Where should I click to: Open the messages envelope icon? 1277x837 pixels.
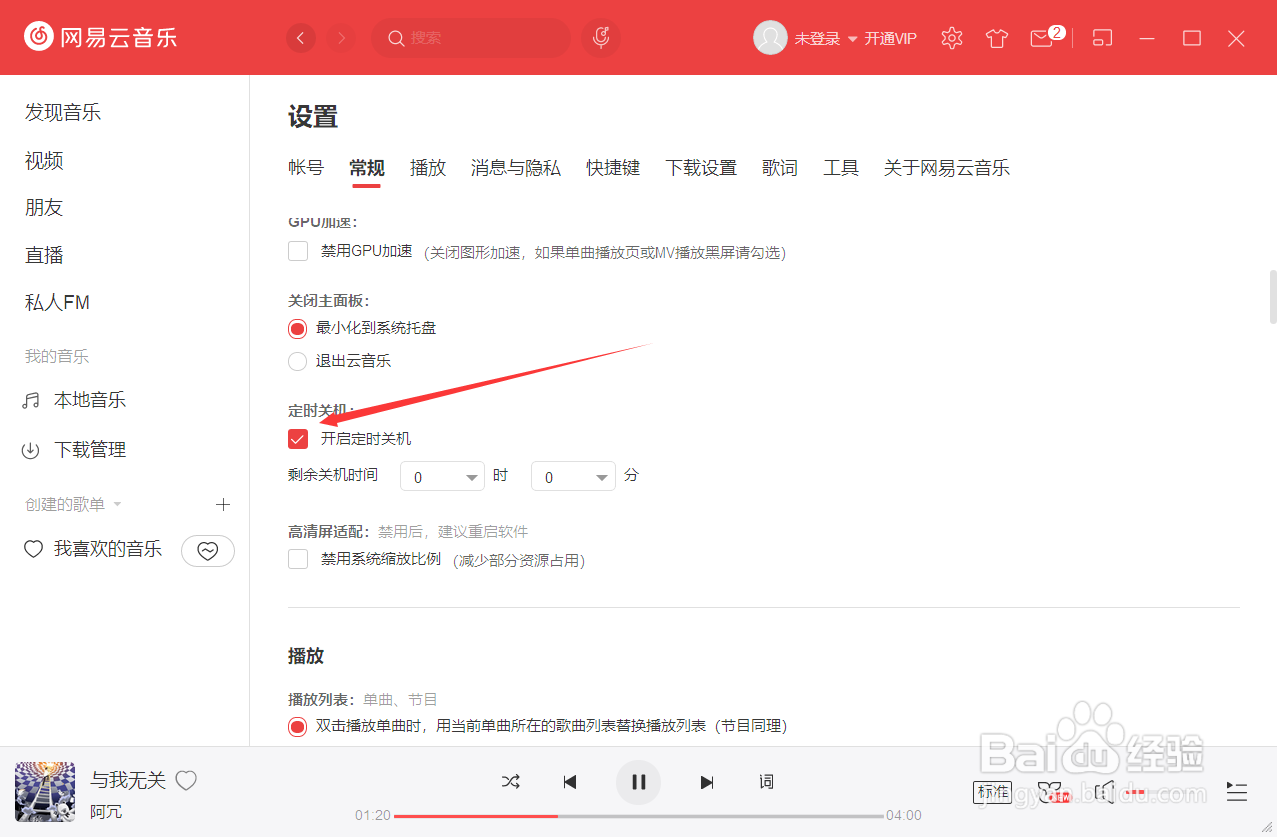pyautogui.click(x=1042, y=38)
